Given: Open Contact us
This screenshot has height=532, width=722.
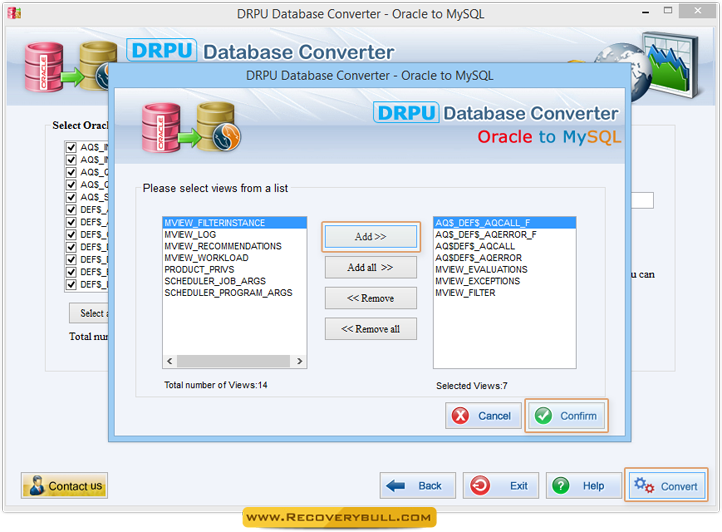Looking at the screenshot, I should point(64,485).
